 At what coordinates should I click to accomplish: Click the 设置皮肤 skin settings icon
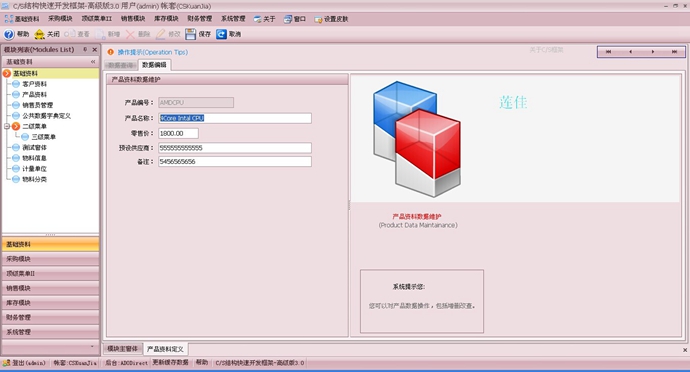click(x=318, y=19)
